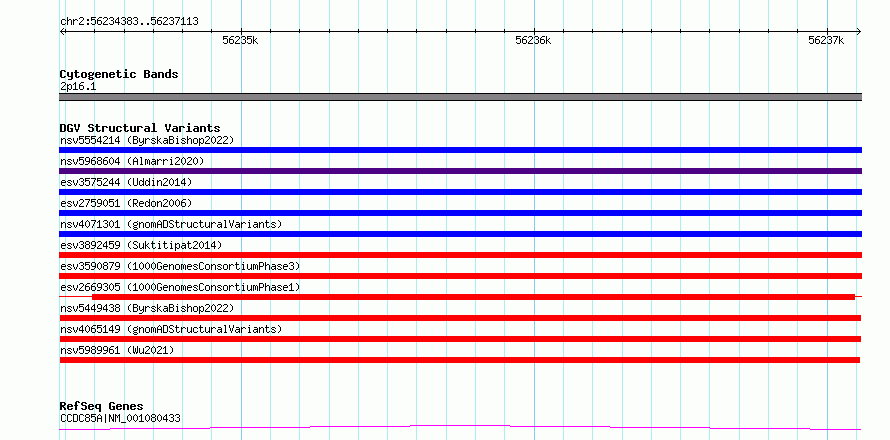Image resolution: width=890 pixels, height=440 pixels.
Task: Click the 56236k ruler tick label
Action: 534,40
